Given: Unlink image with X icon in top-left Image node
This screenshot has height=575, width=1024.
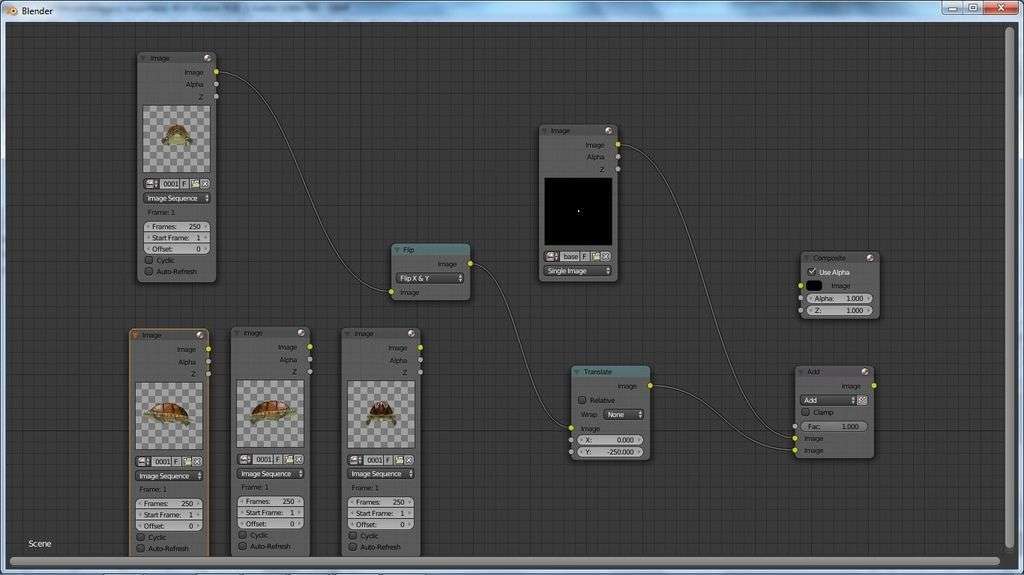Looking at the screenshot, I should (x=205, y=184).
